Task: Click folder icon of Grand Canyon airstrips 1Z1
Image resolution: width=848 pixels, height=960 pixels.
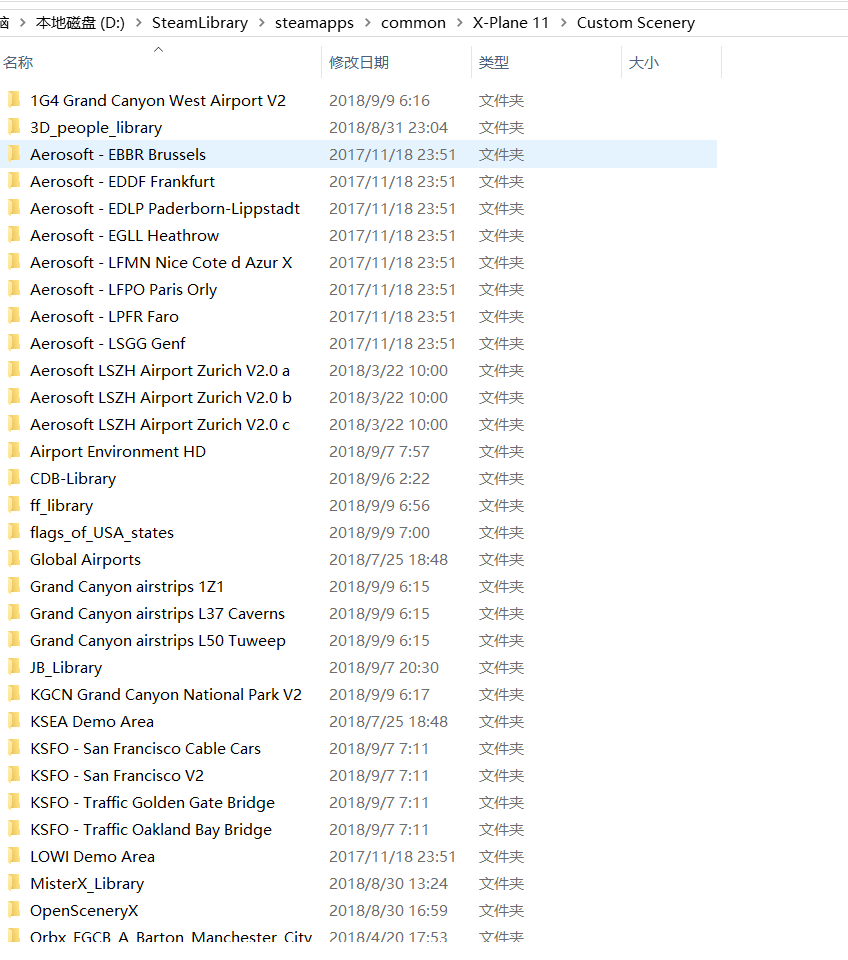Action: tap(14, 585)
